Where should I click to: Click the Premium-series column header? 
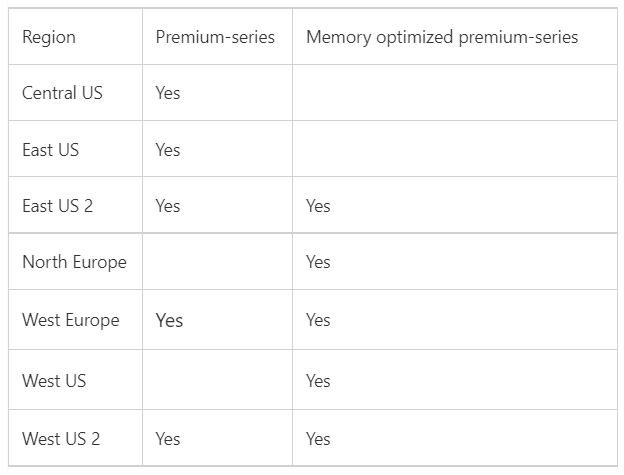(x=215, y=37)
